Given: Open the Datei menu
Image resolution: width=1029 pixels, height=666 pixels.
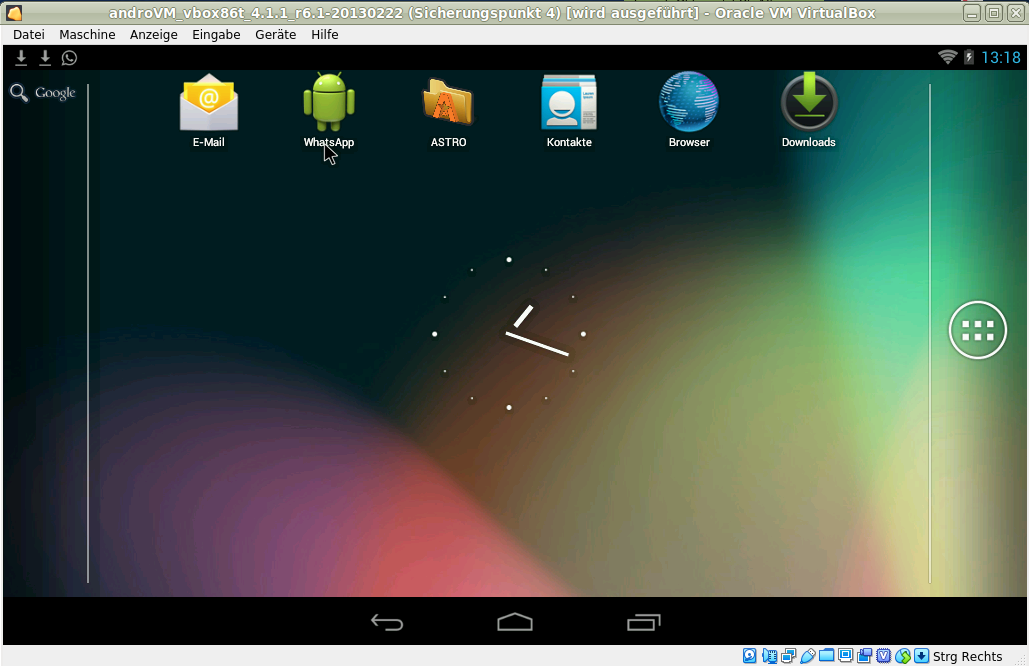Looking at the screenshot, I should click(29, 34).
